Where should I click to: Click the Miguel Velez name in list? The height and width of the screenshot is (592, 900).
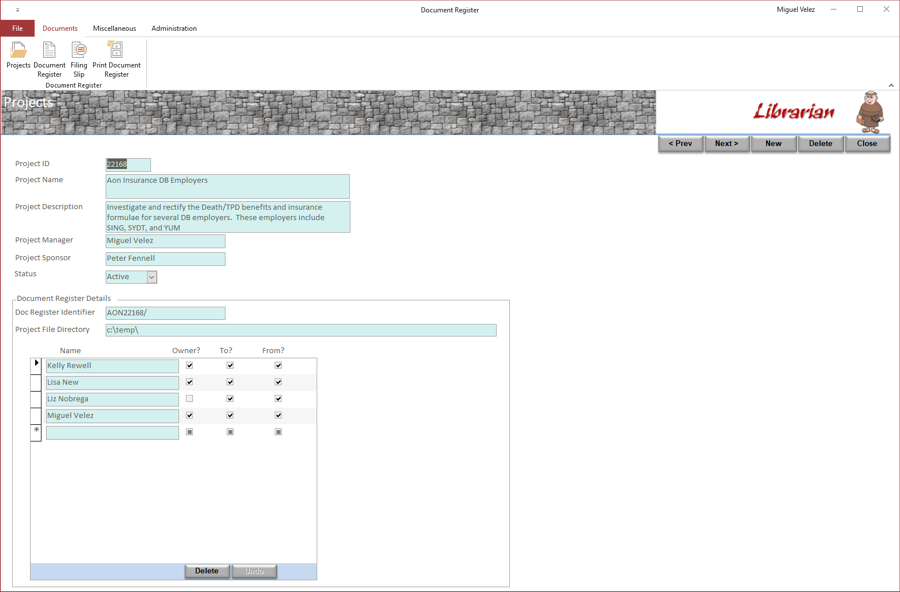pyautogui.click(x=112, y=416)
